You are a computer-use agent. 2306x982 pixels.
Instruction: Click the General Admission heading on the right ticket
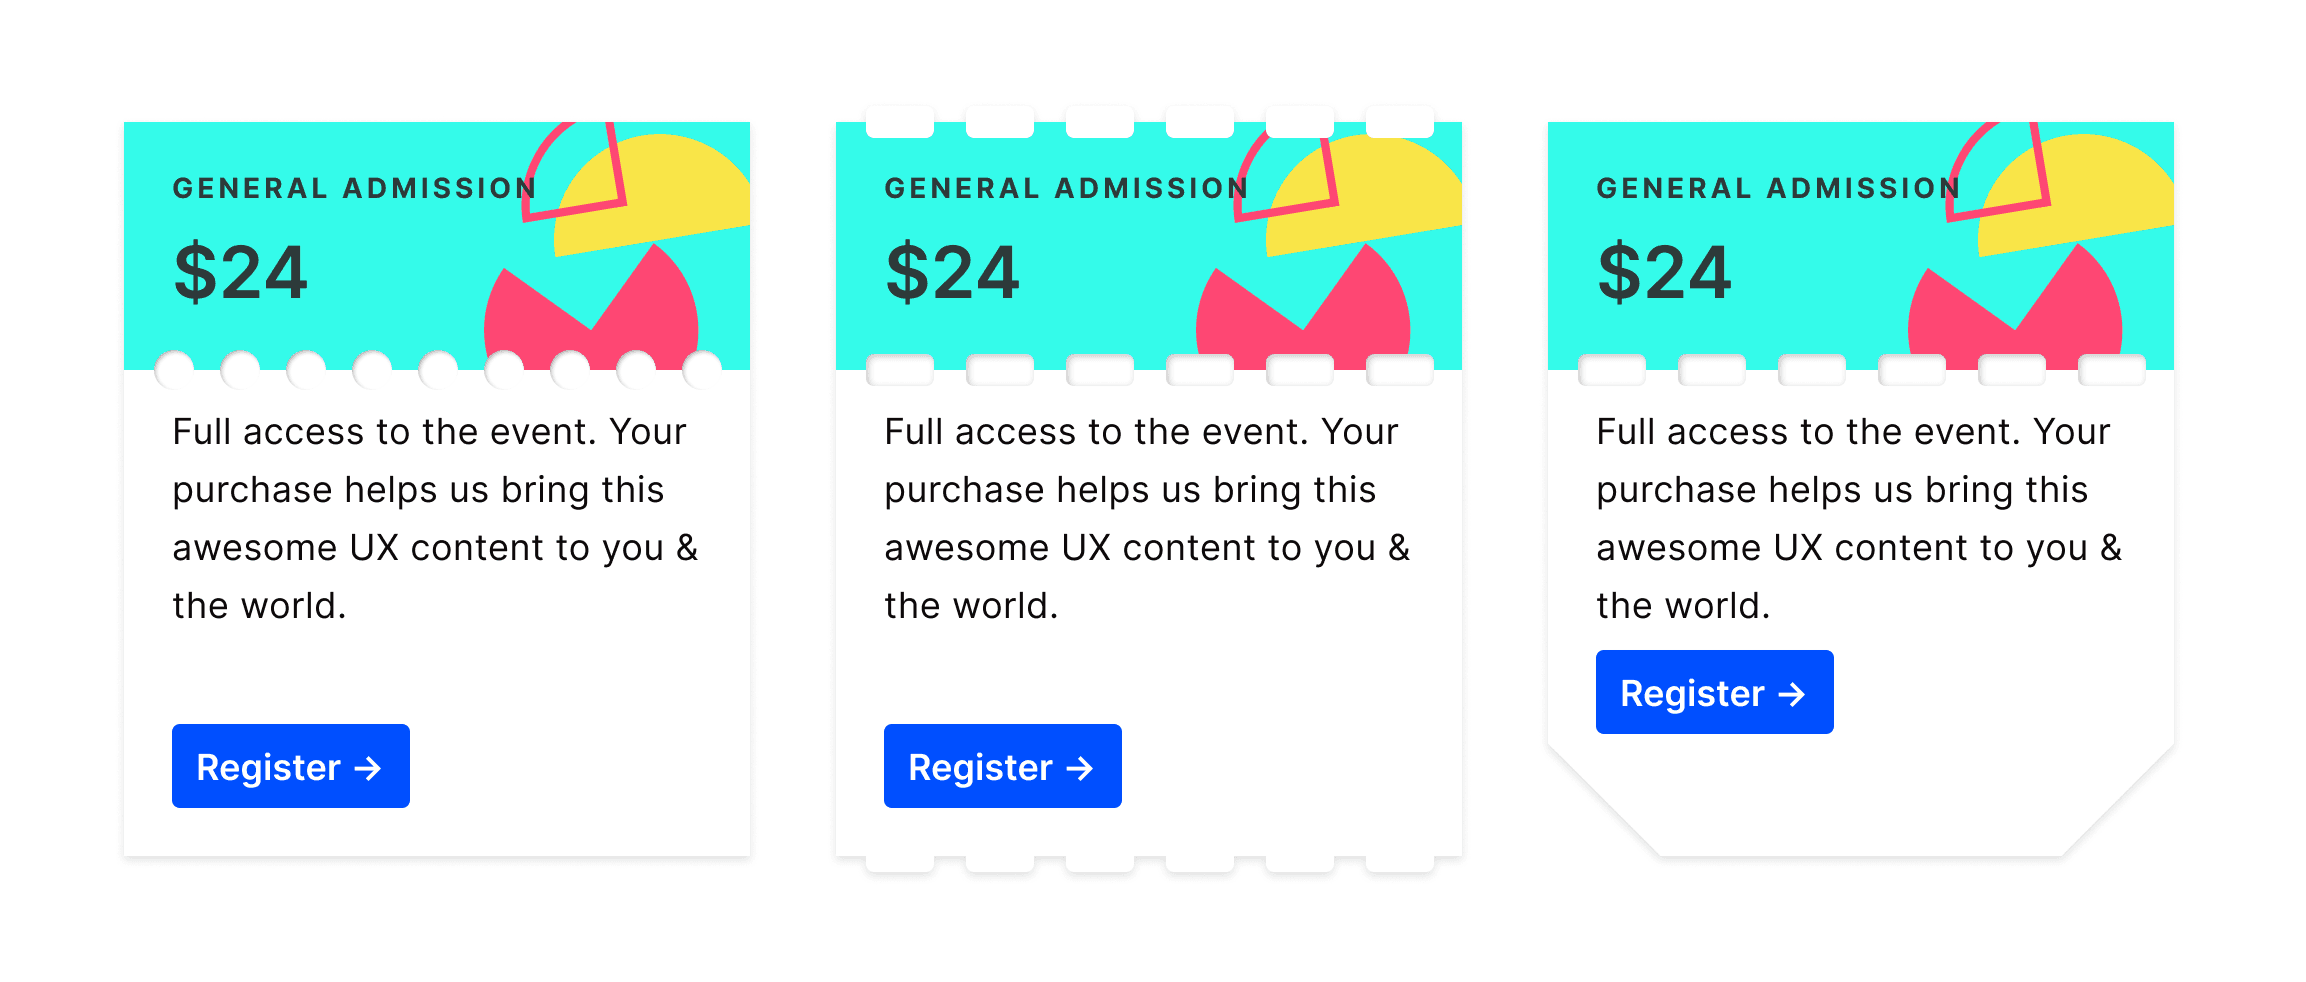click(1778, 188)
